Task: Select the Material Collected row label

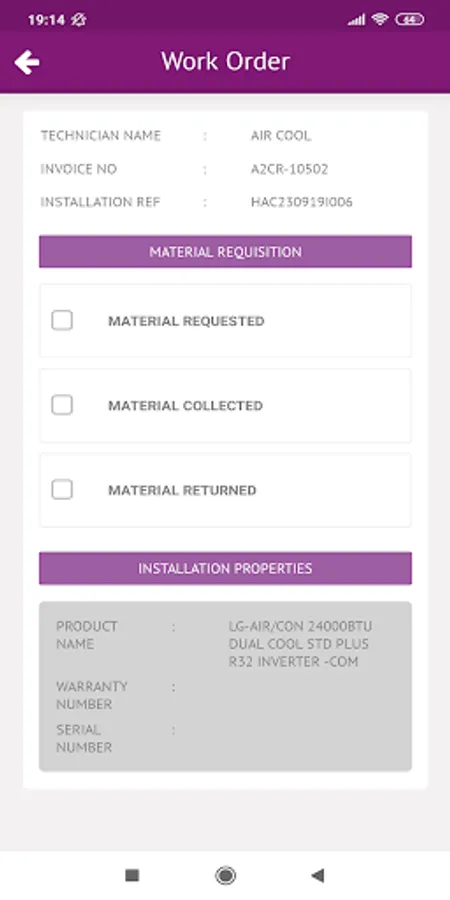Action: [x=185, y=406]
